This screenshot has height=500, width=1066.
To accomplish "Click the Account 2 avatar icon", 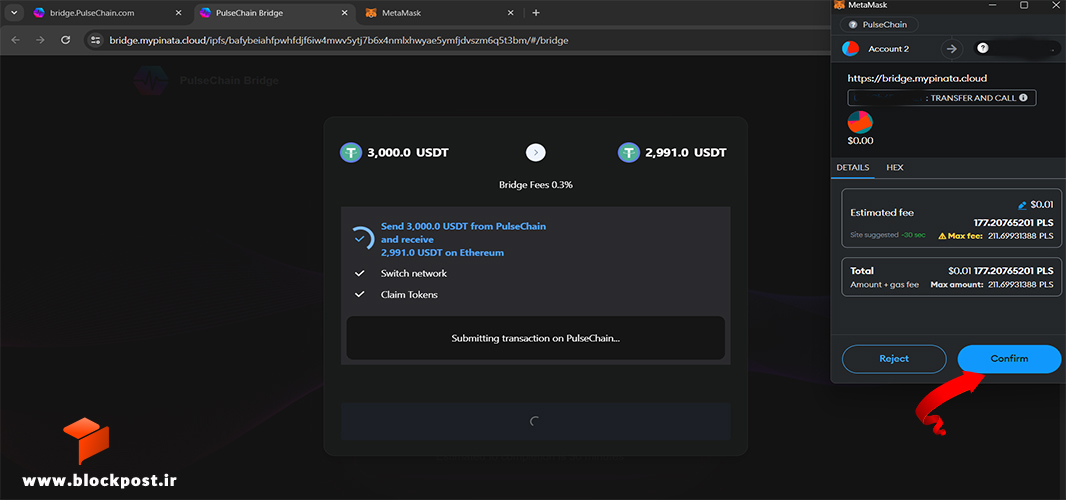I will coord(850,49).
